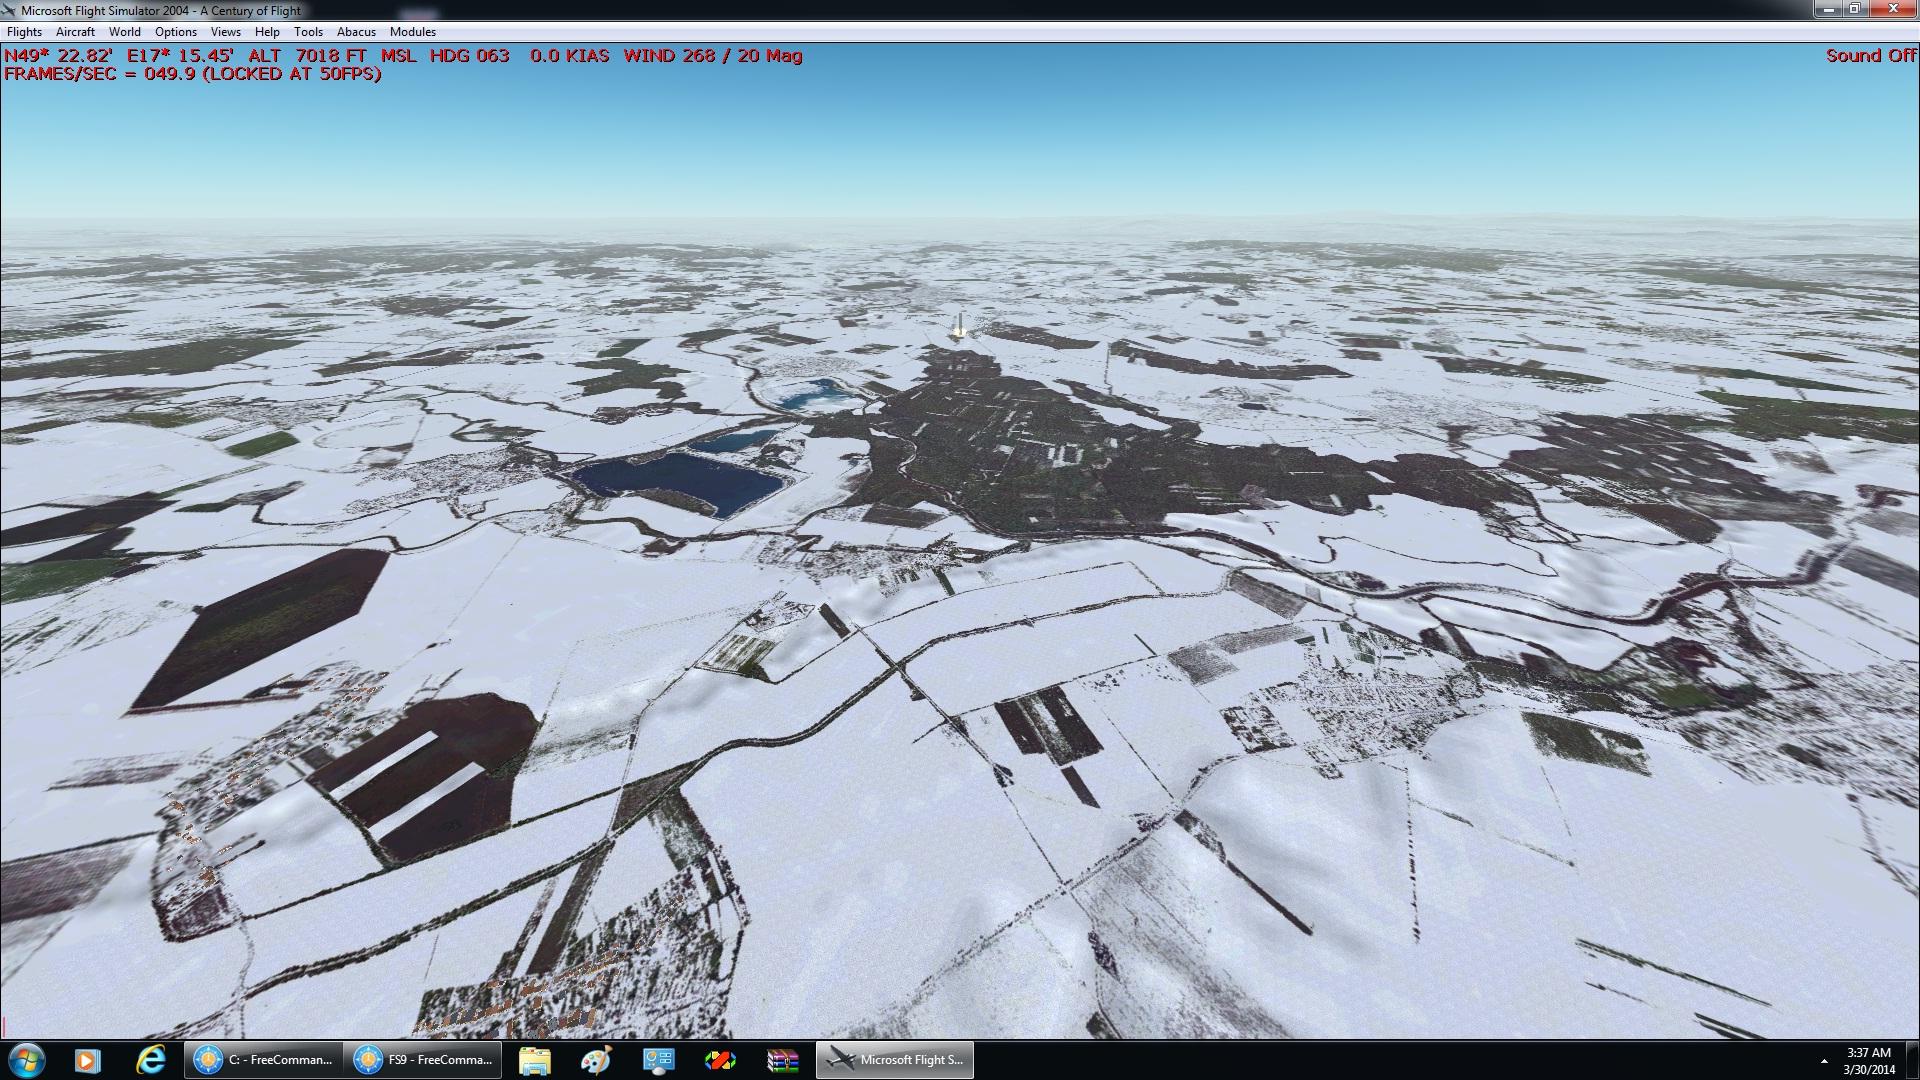Open the Aircraft menu

(x=76, y=32)
